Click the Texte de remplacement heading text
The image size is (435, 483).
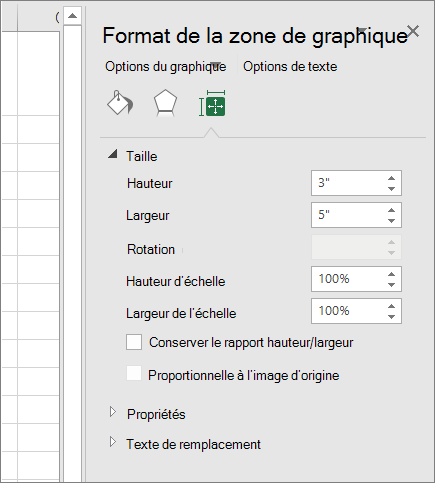193,444
